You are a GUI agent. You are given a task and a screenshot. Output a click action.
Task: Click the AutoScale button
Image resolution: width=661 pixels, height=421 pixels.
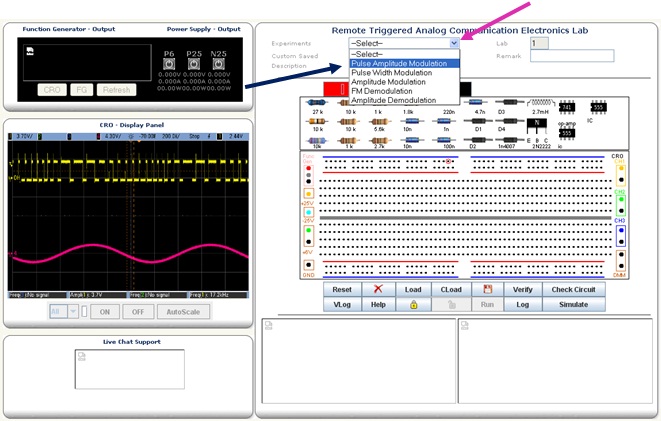click(x=183, y=312)
